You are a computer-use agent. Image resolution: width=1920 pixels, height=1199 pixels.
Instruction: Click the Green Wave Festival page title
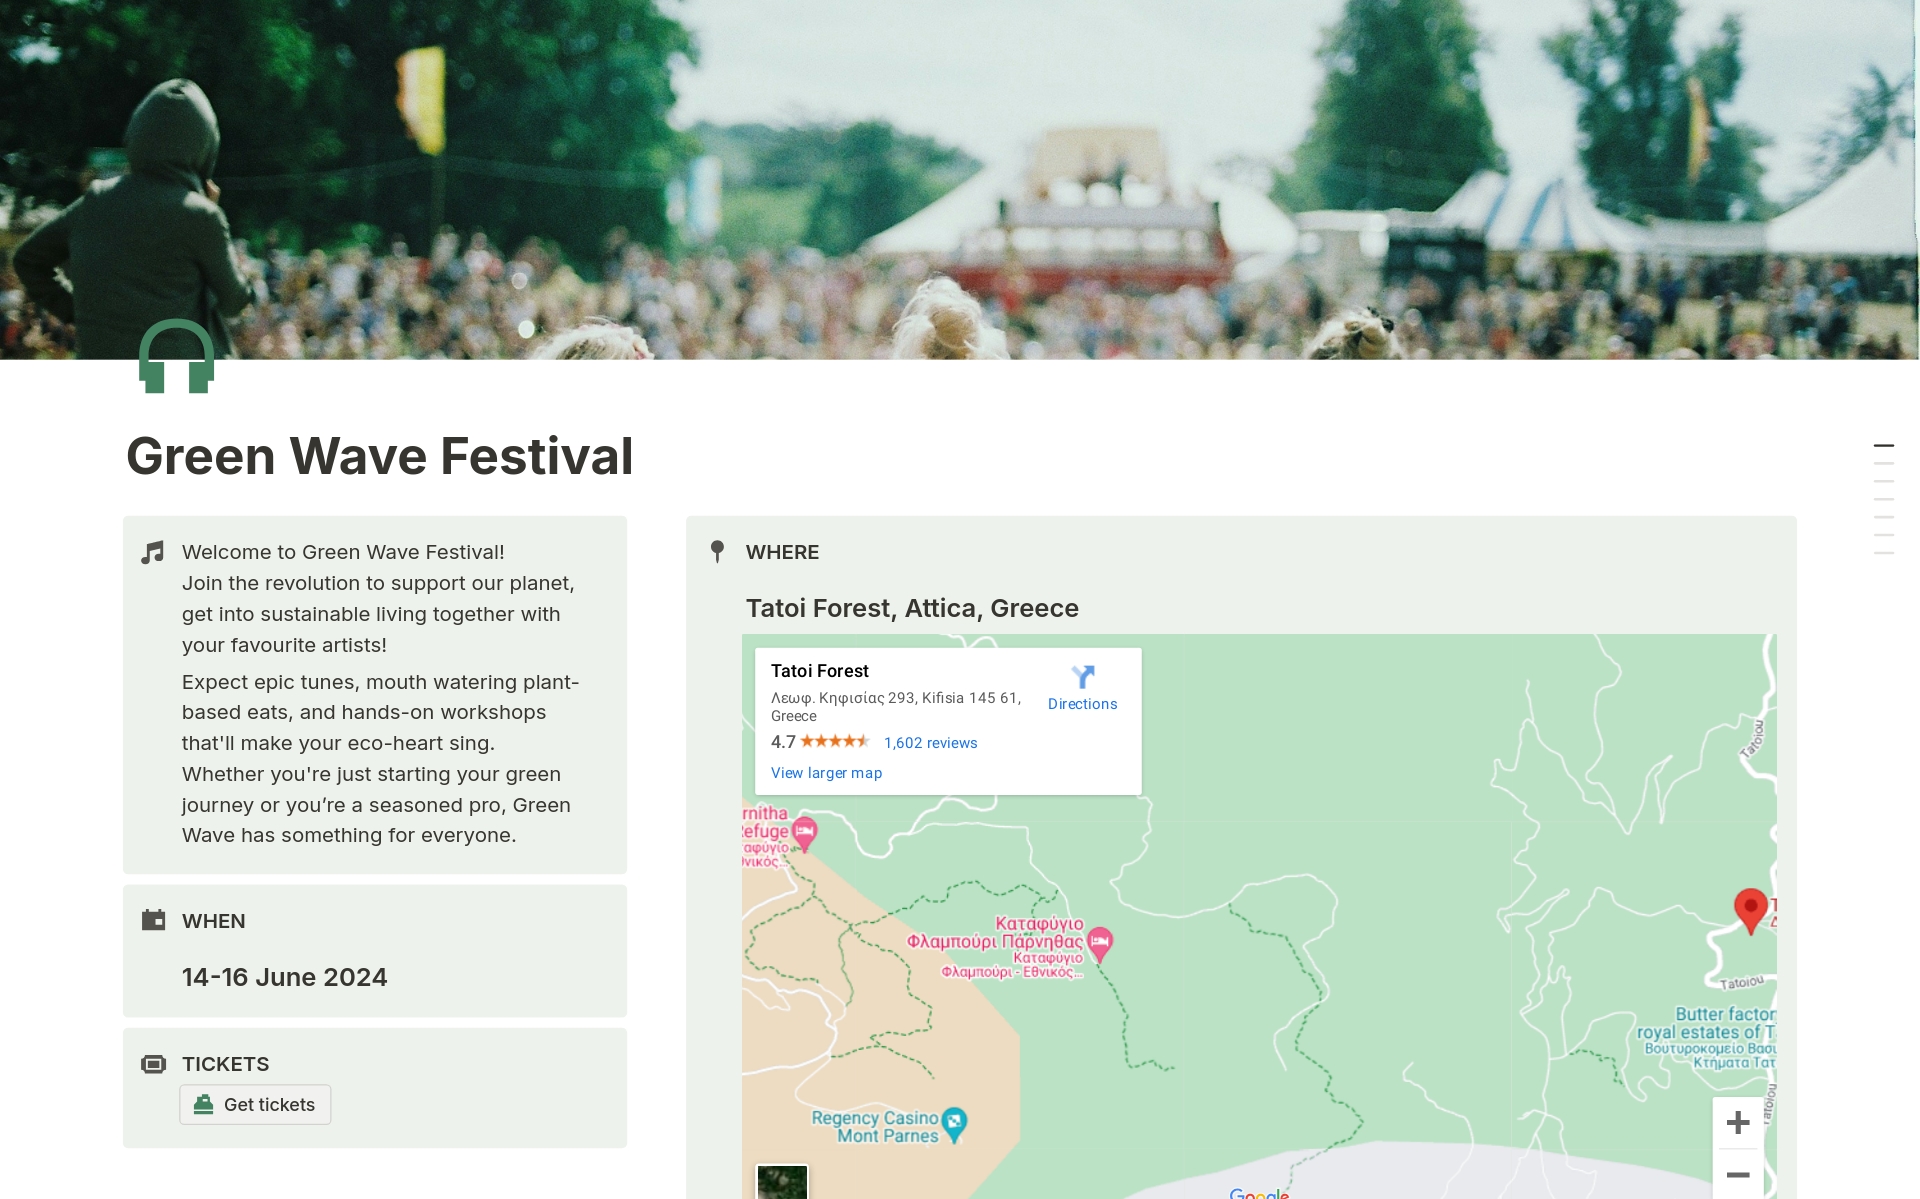tap(380, 456)
